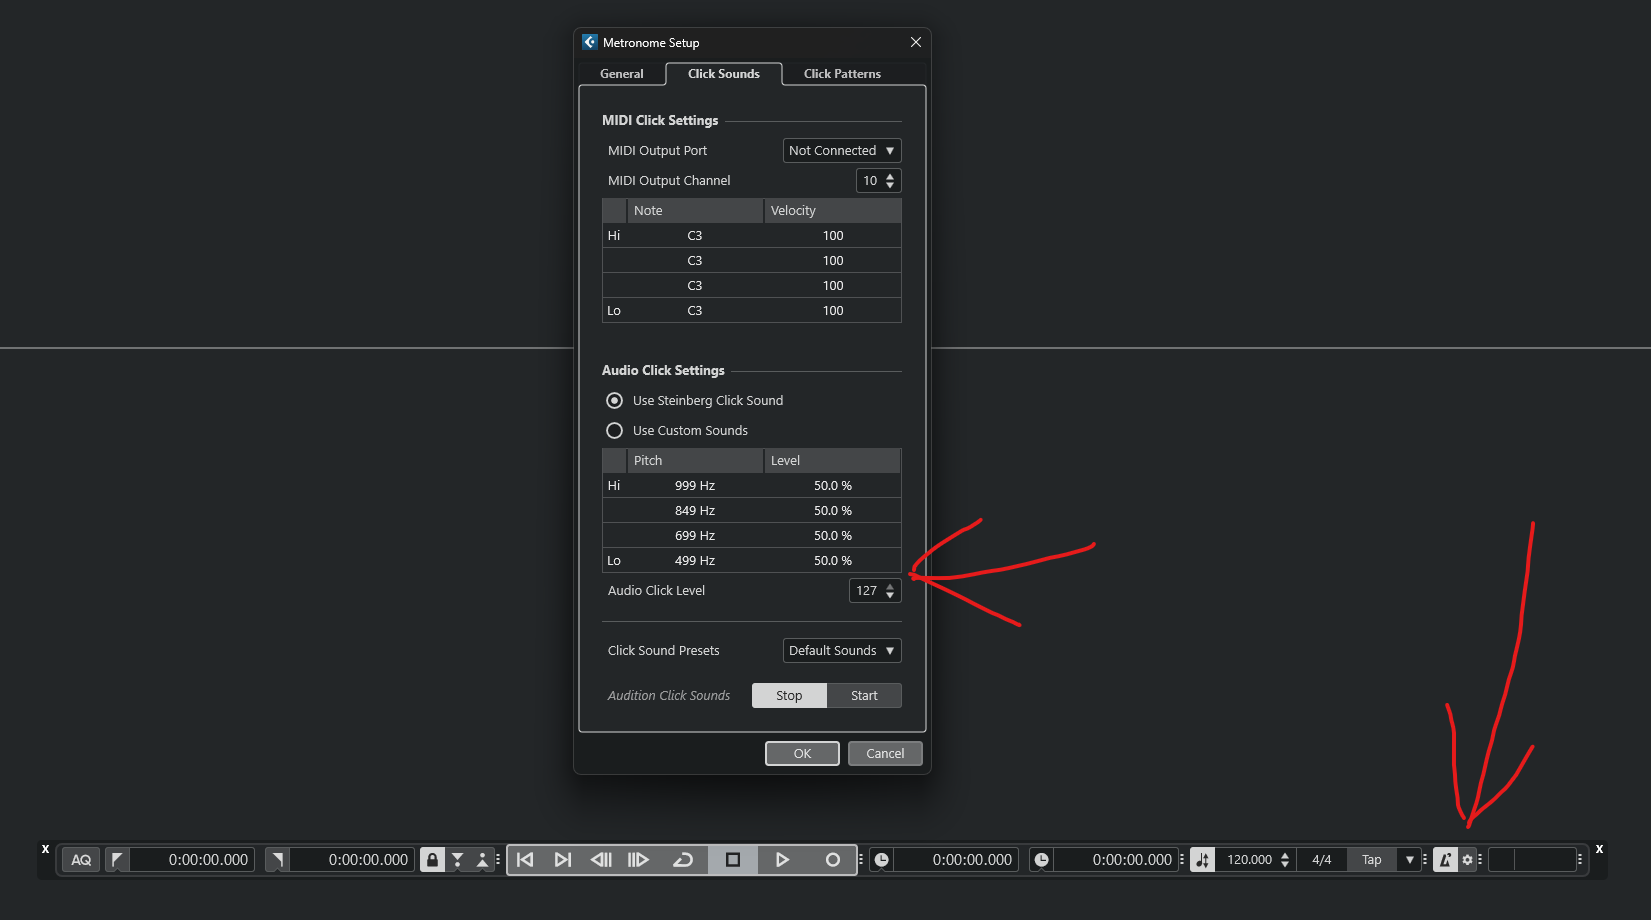Click OK in Metronome Setup

tap(802, 754)
